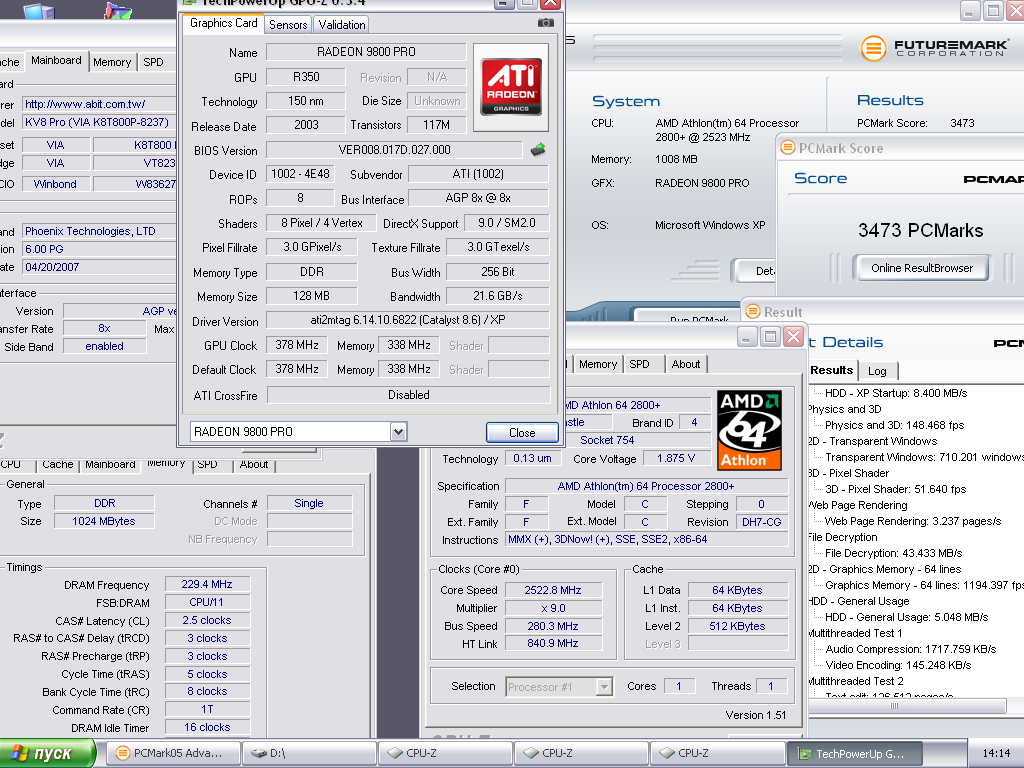Viewport: 1024px width, 768px height.
Task: Click the Online ResultBrowser button
Action: [921, 268]
